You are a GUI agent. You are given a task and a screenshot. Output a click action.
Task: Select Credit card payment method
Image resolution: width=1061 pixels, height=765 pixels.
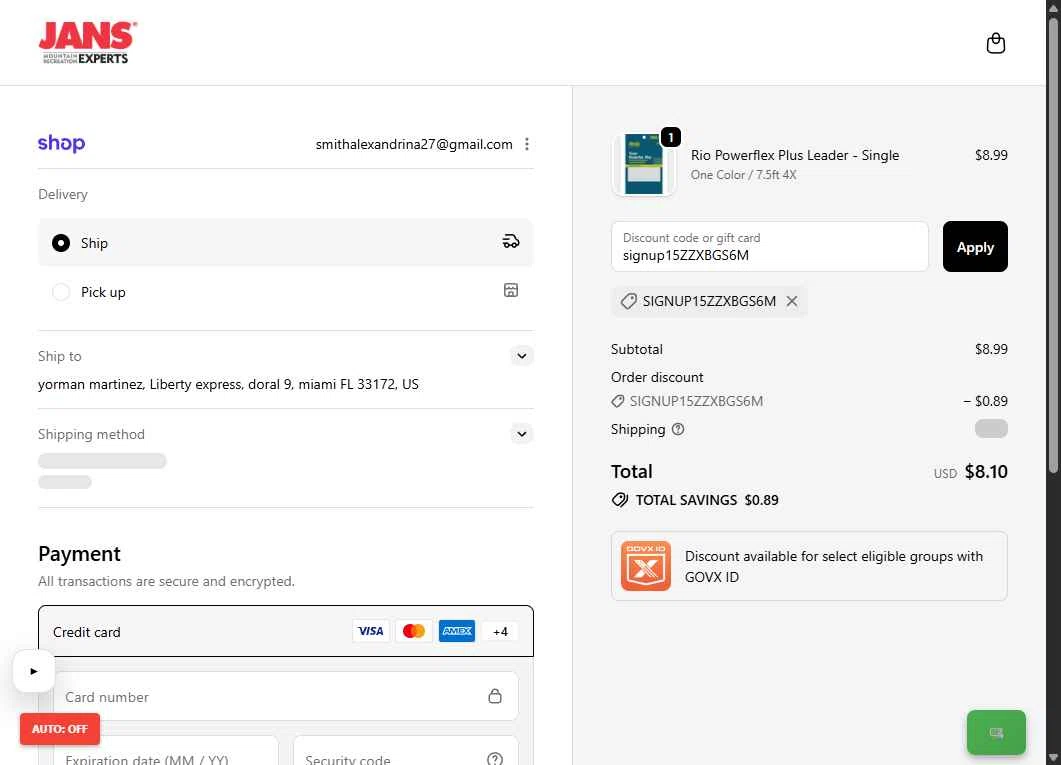286,631
